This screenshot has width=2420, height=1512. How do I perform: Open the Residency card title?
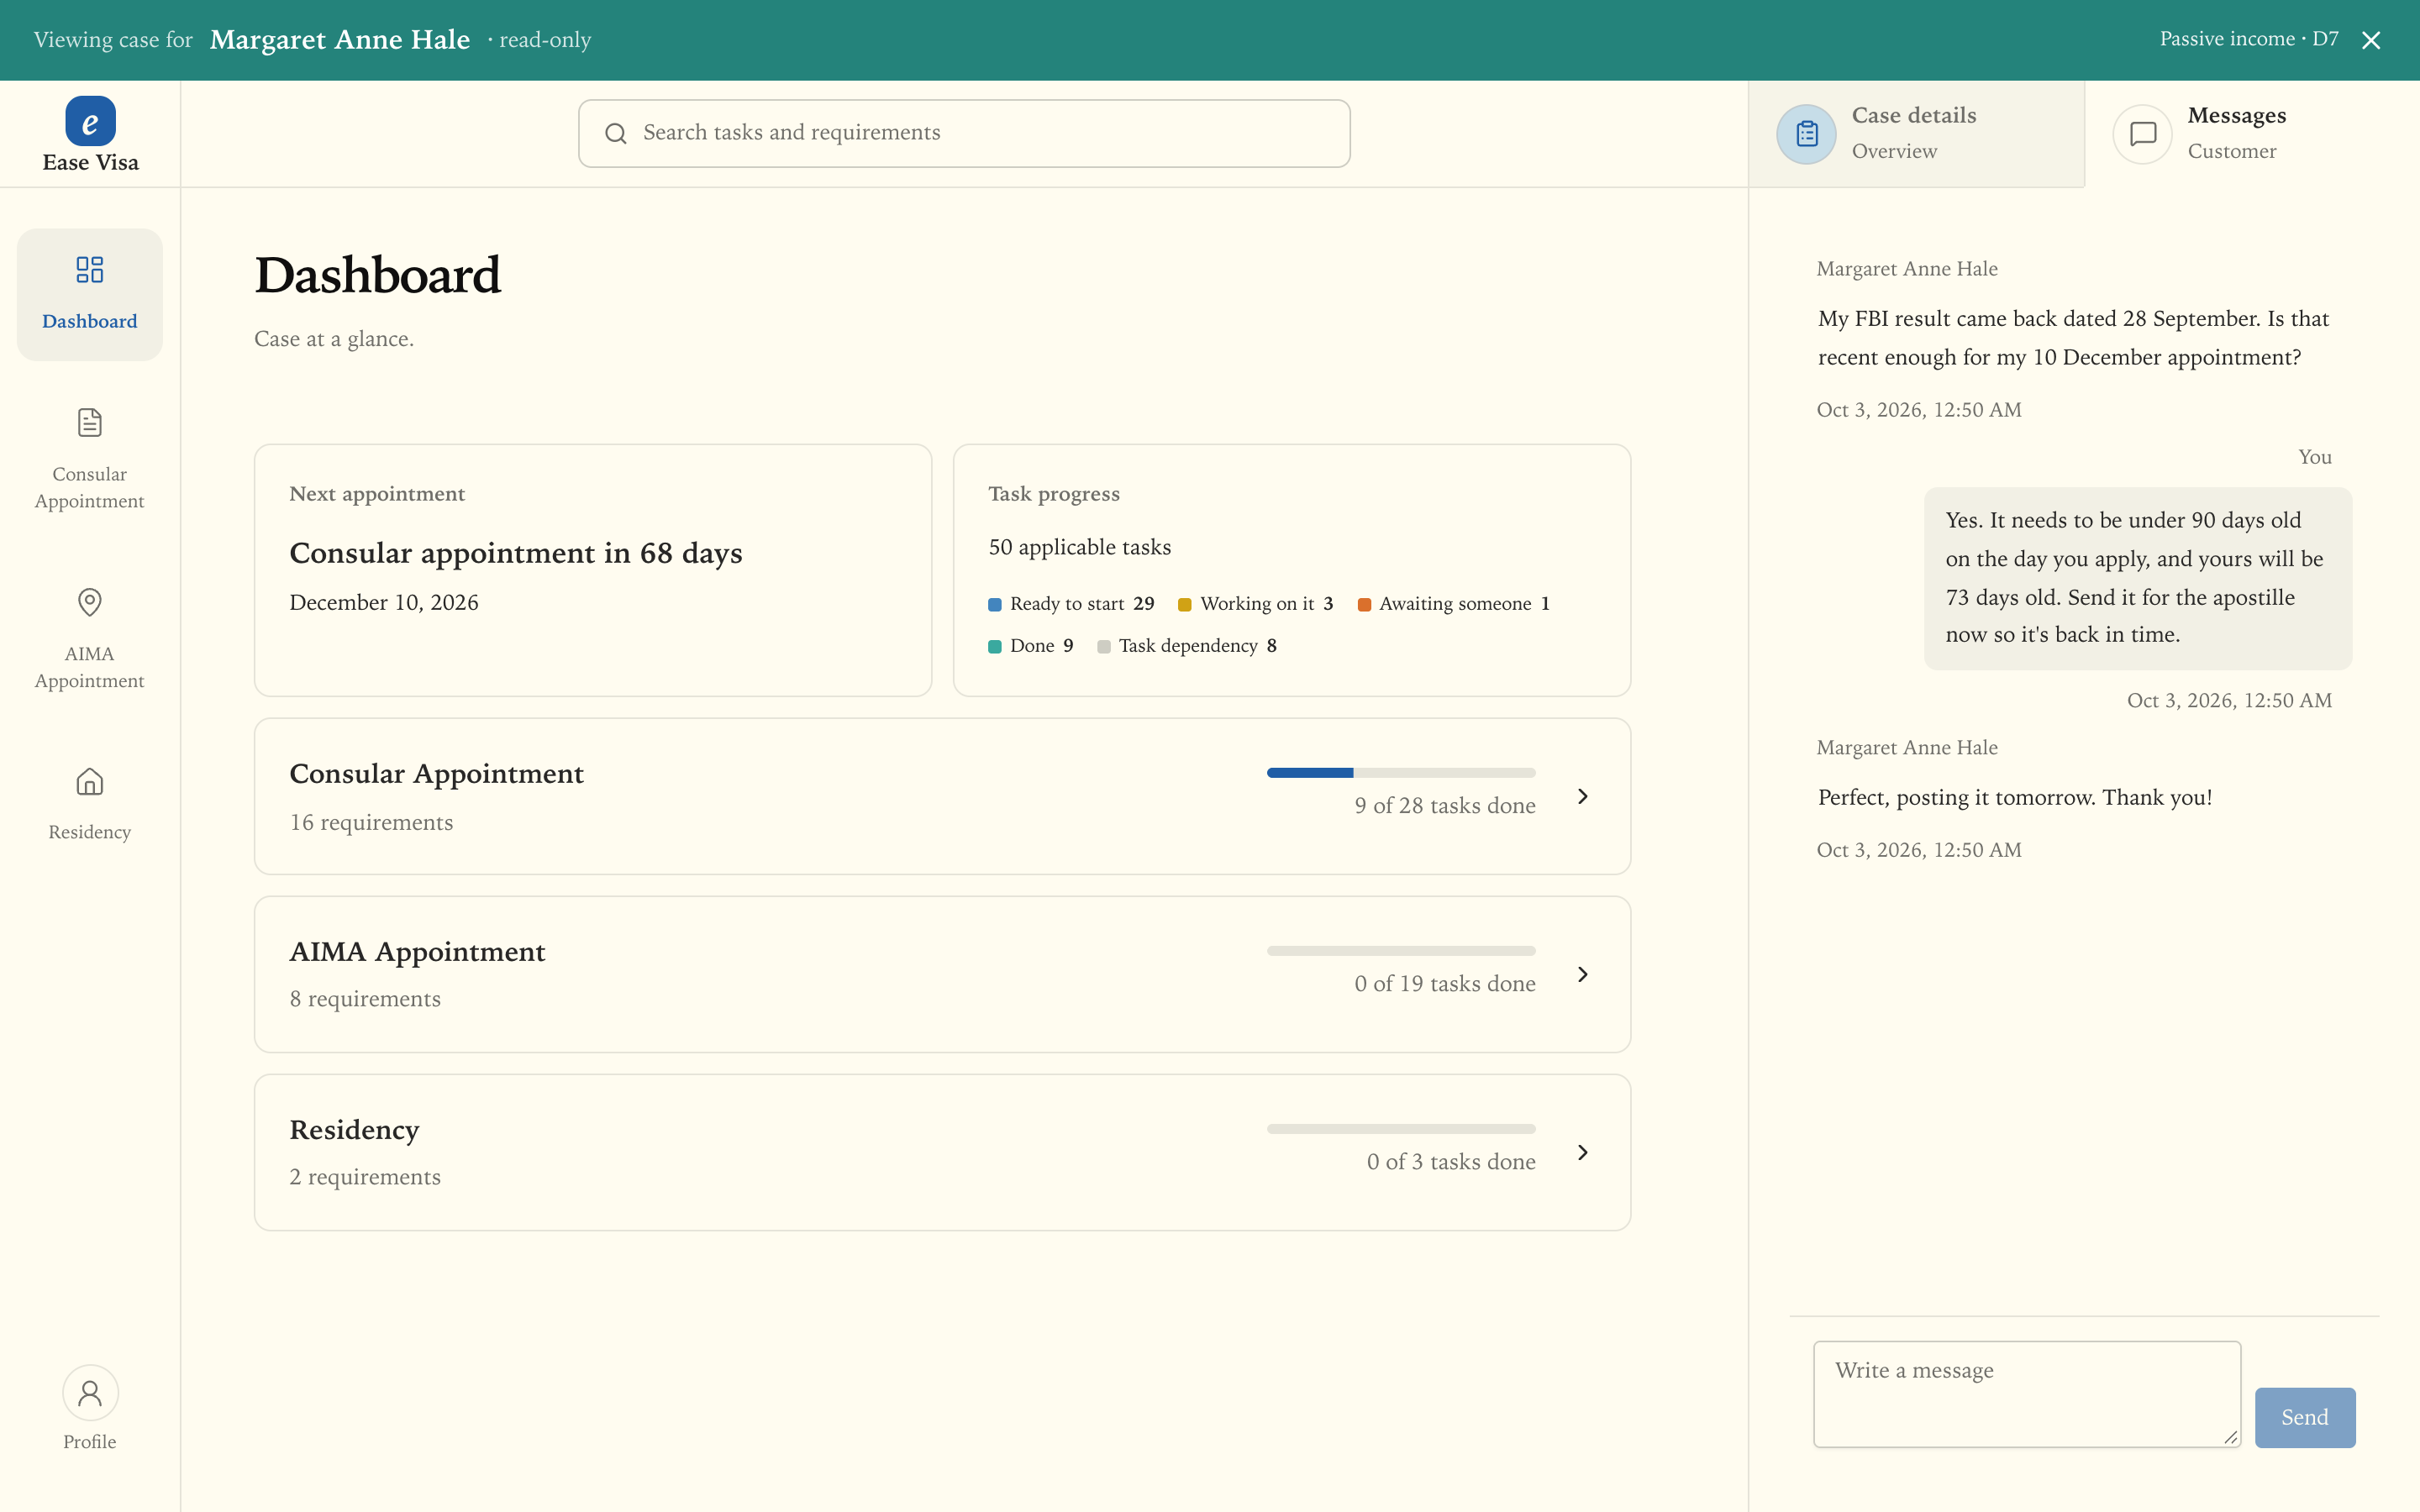pos(354,1130)
